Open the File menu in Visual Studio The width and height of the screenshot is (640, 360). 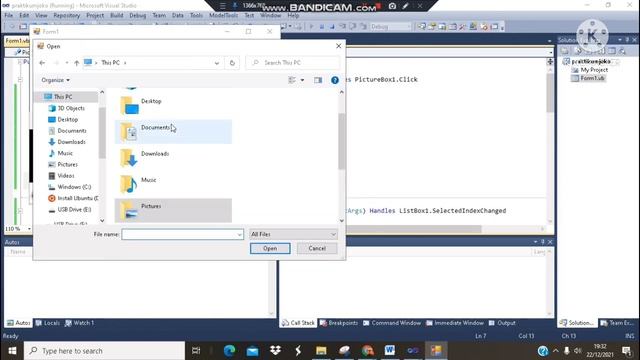click(9, 16)
